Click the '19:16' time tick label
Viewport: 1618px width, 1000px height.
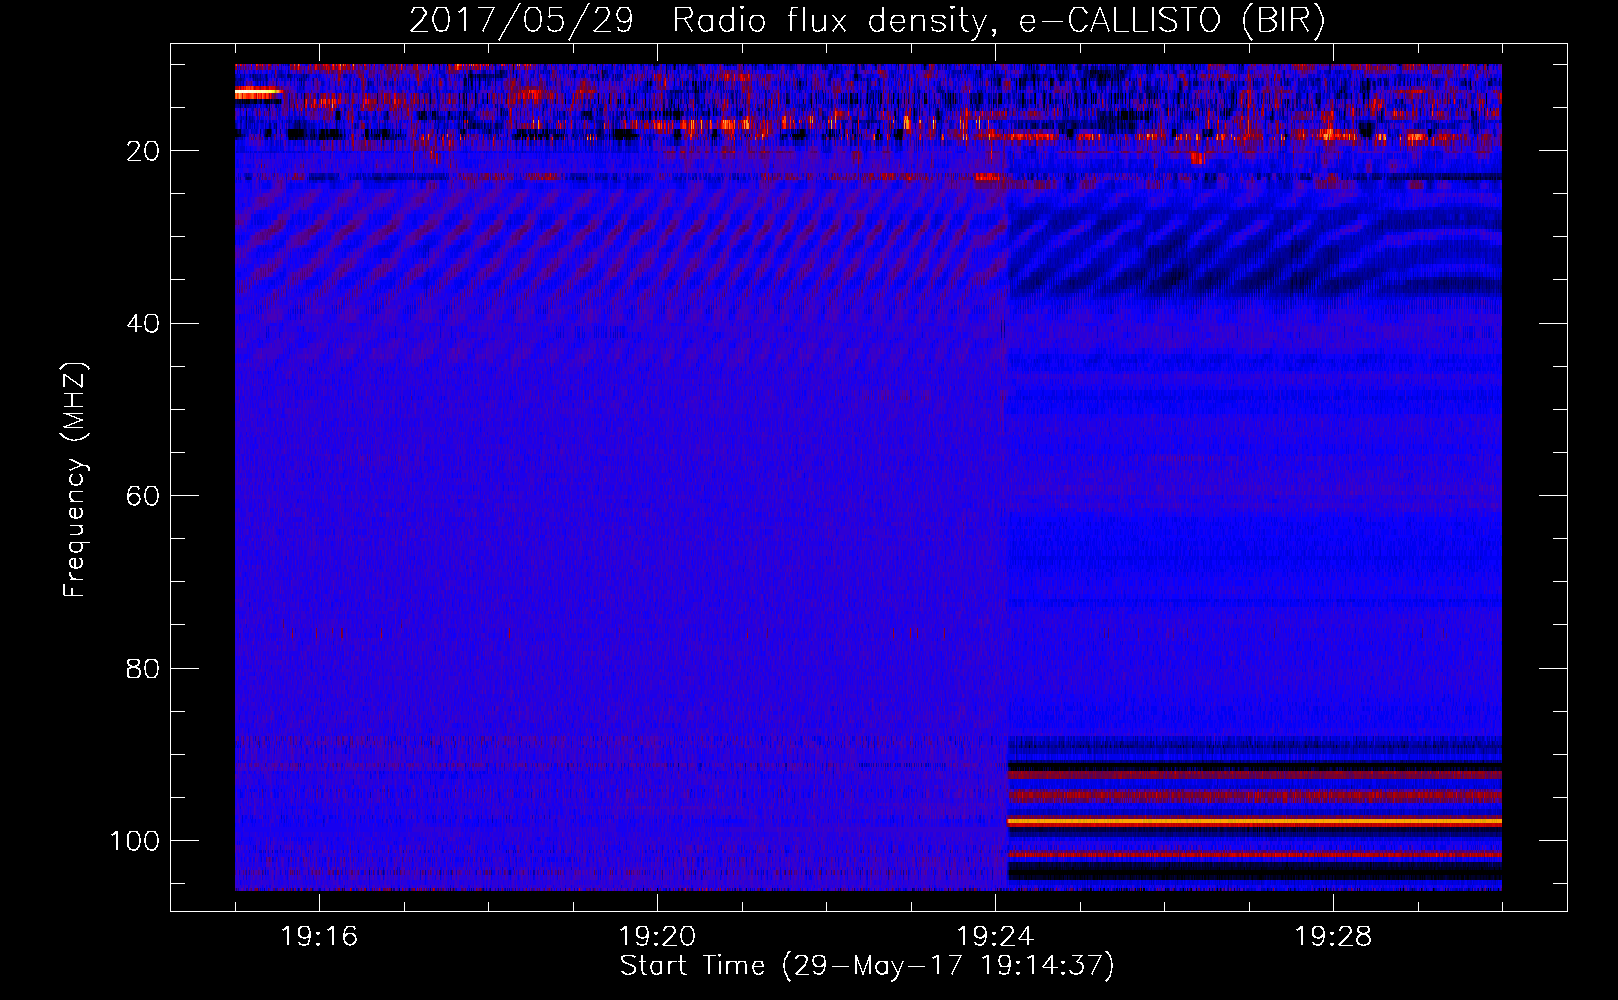[319, 937]
